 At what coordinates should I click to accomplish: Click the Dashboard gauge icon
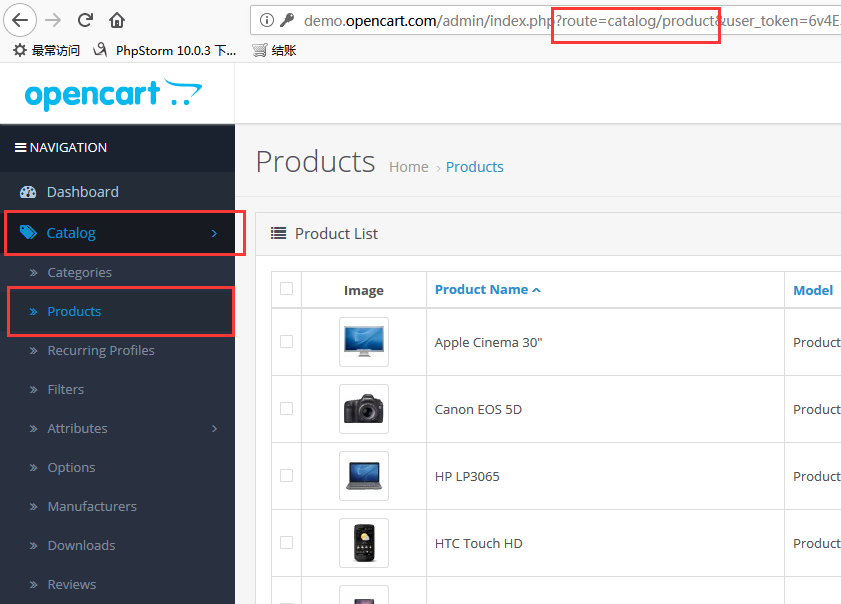28,192
